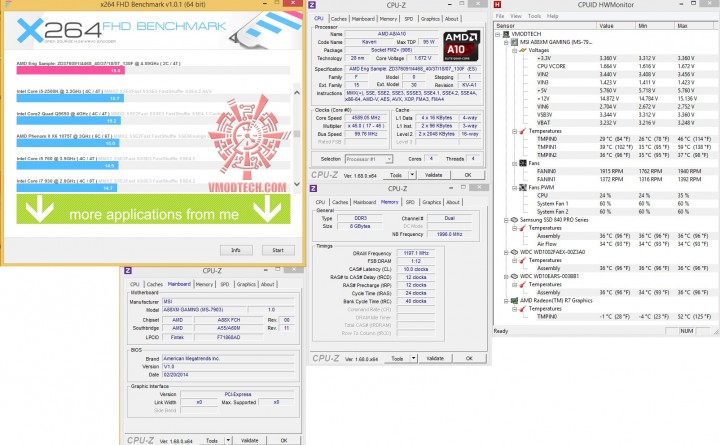Collapse the Fans PWM group
The image size is (720, 445).
click(515, 188)
